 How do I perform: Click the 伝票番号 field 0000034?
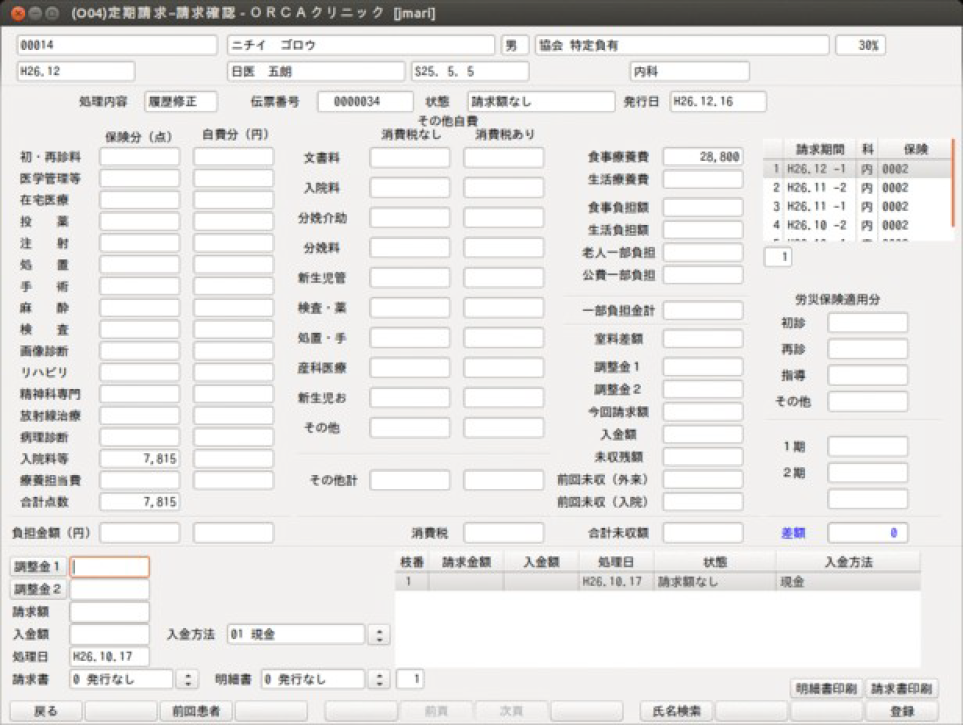(365, 101)
